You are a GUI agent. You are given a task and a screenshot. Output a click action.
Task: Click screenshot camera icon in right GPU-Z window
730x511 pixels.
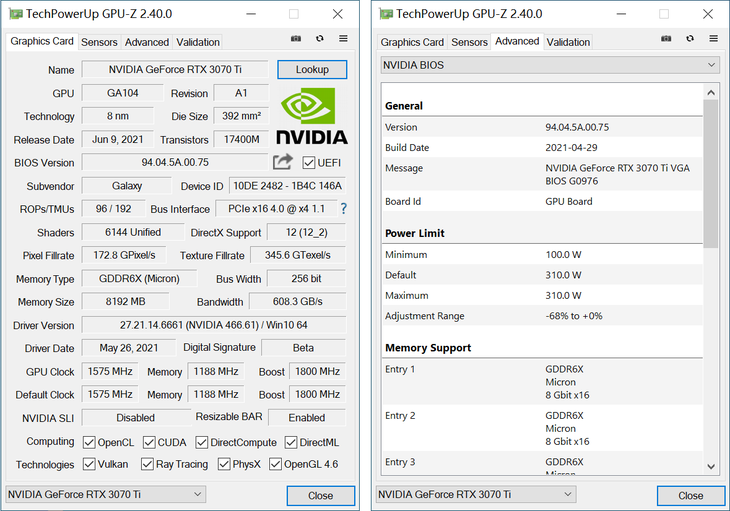[x=666, y=39]
